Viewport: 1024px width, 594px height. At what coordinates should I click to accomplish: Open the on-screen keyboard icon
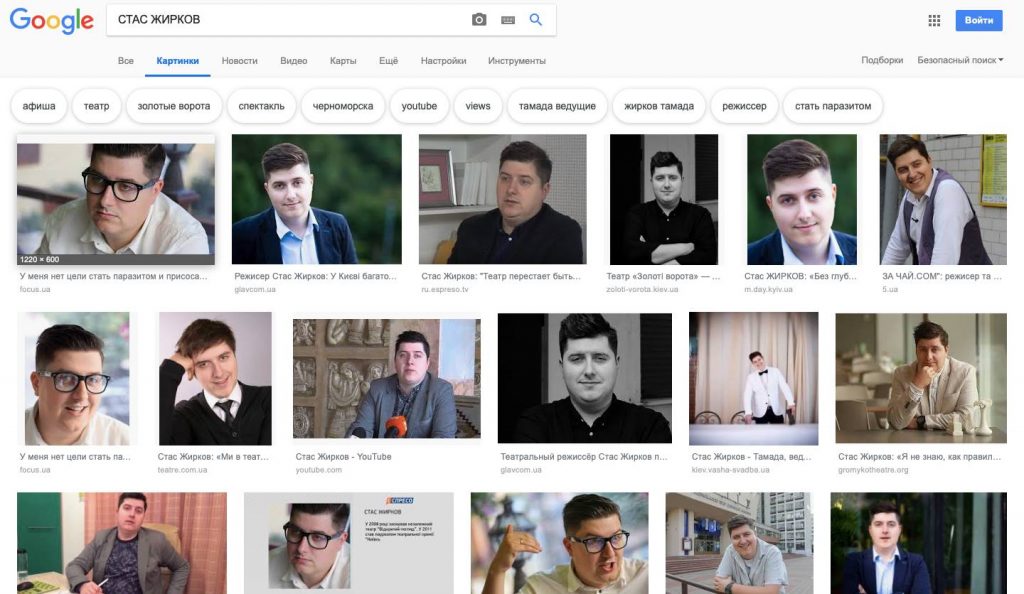click(x=507, y=20)
